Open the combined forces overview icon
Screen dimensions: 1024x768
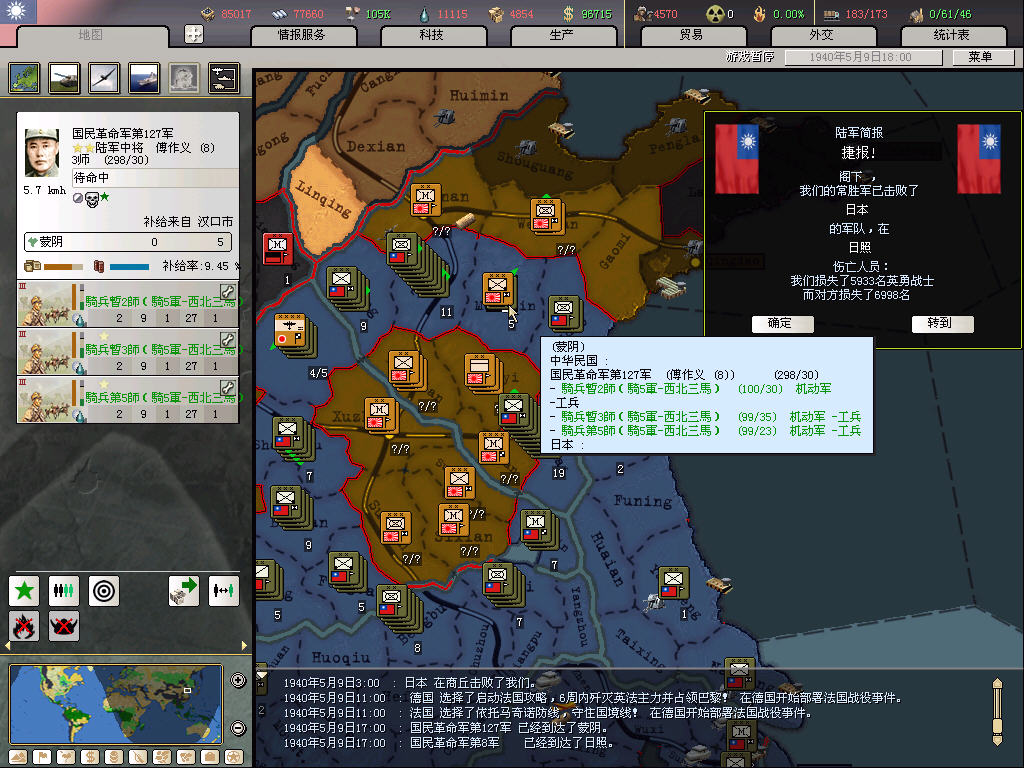click(224, 78)
